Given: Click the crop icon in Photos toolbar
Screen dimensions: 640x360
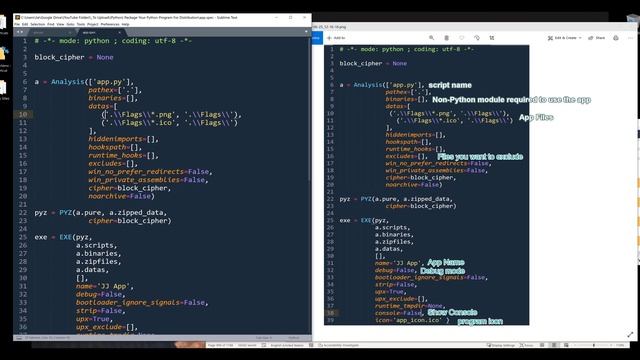Looking at the screenshot, I should click(x=492, y=38).
